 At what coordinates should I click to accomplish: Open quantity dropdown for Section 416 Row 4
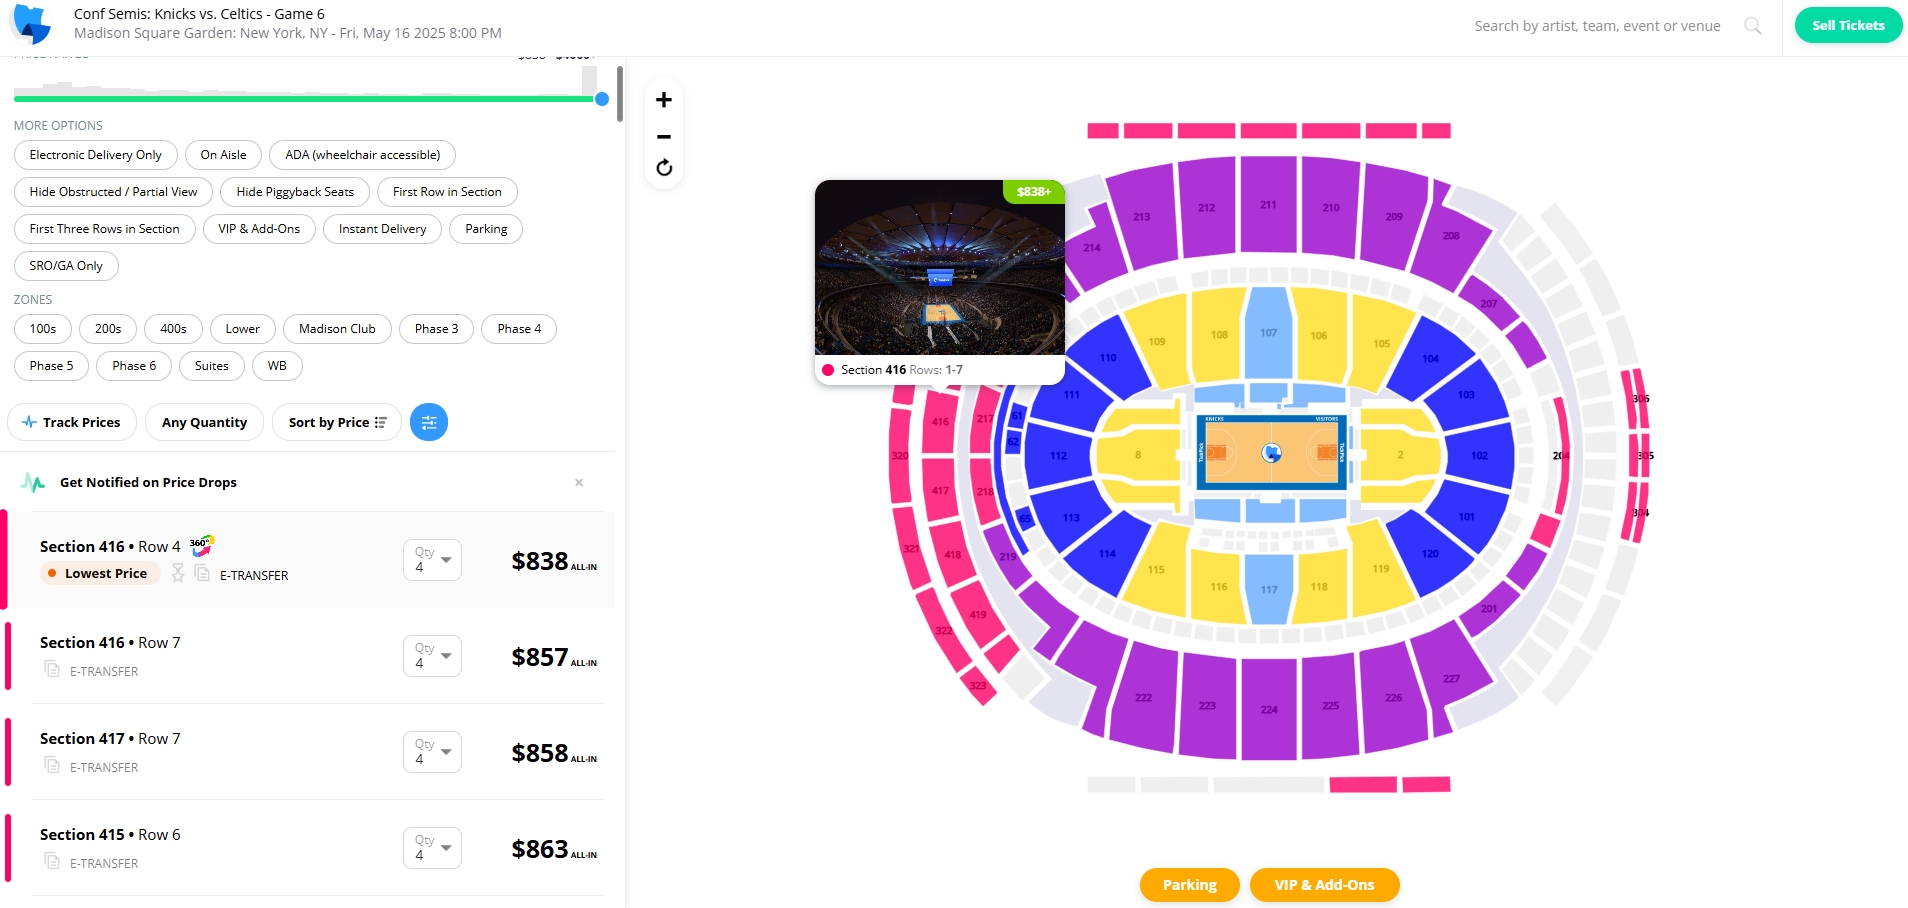[432, 560]
